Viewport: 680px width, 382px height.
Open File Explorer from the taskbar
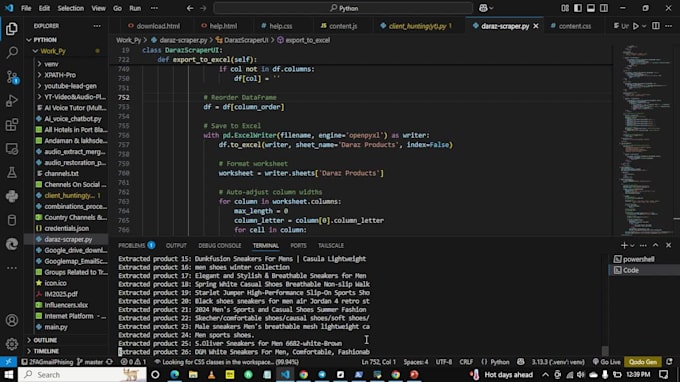click(x=193, y=375)
